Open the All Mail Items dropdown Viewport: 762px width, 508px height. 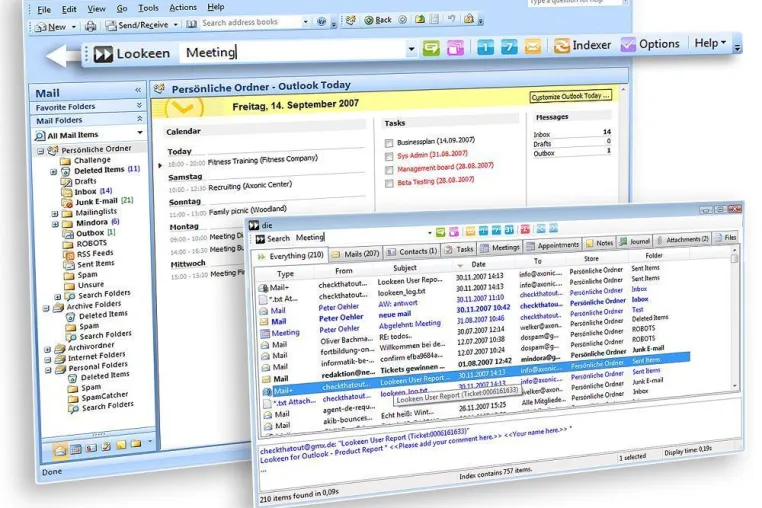140,132
